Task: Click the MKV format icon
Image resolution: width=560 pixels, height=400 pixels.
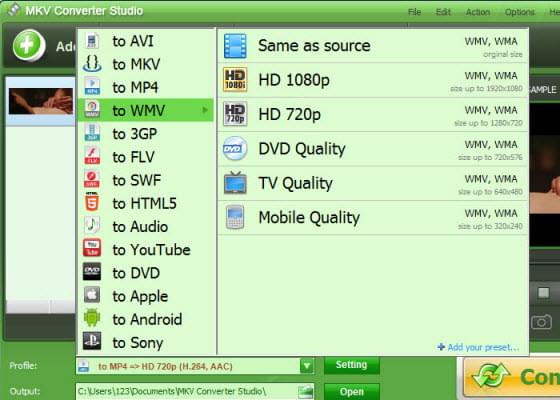Action: (x=92, y=64)
